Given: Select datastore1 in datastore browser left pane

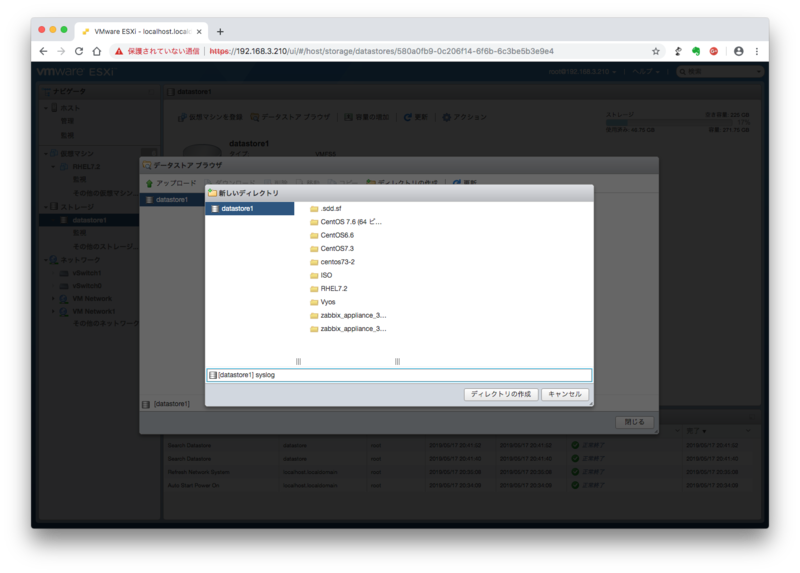Looking at the screenshot, I should tap(172, 200).
